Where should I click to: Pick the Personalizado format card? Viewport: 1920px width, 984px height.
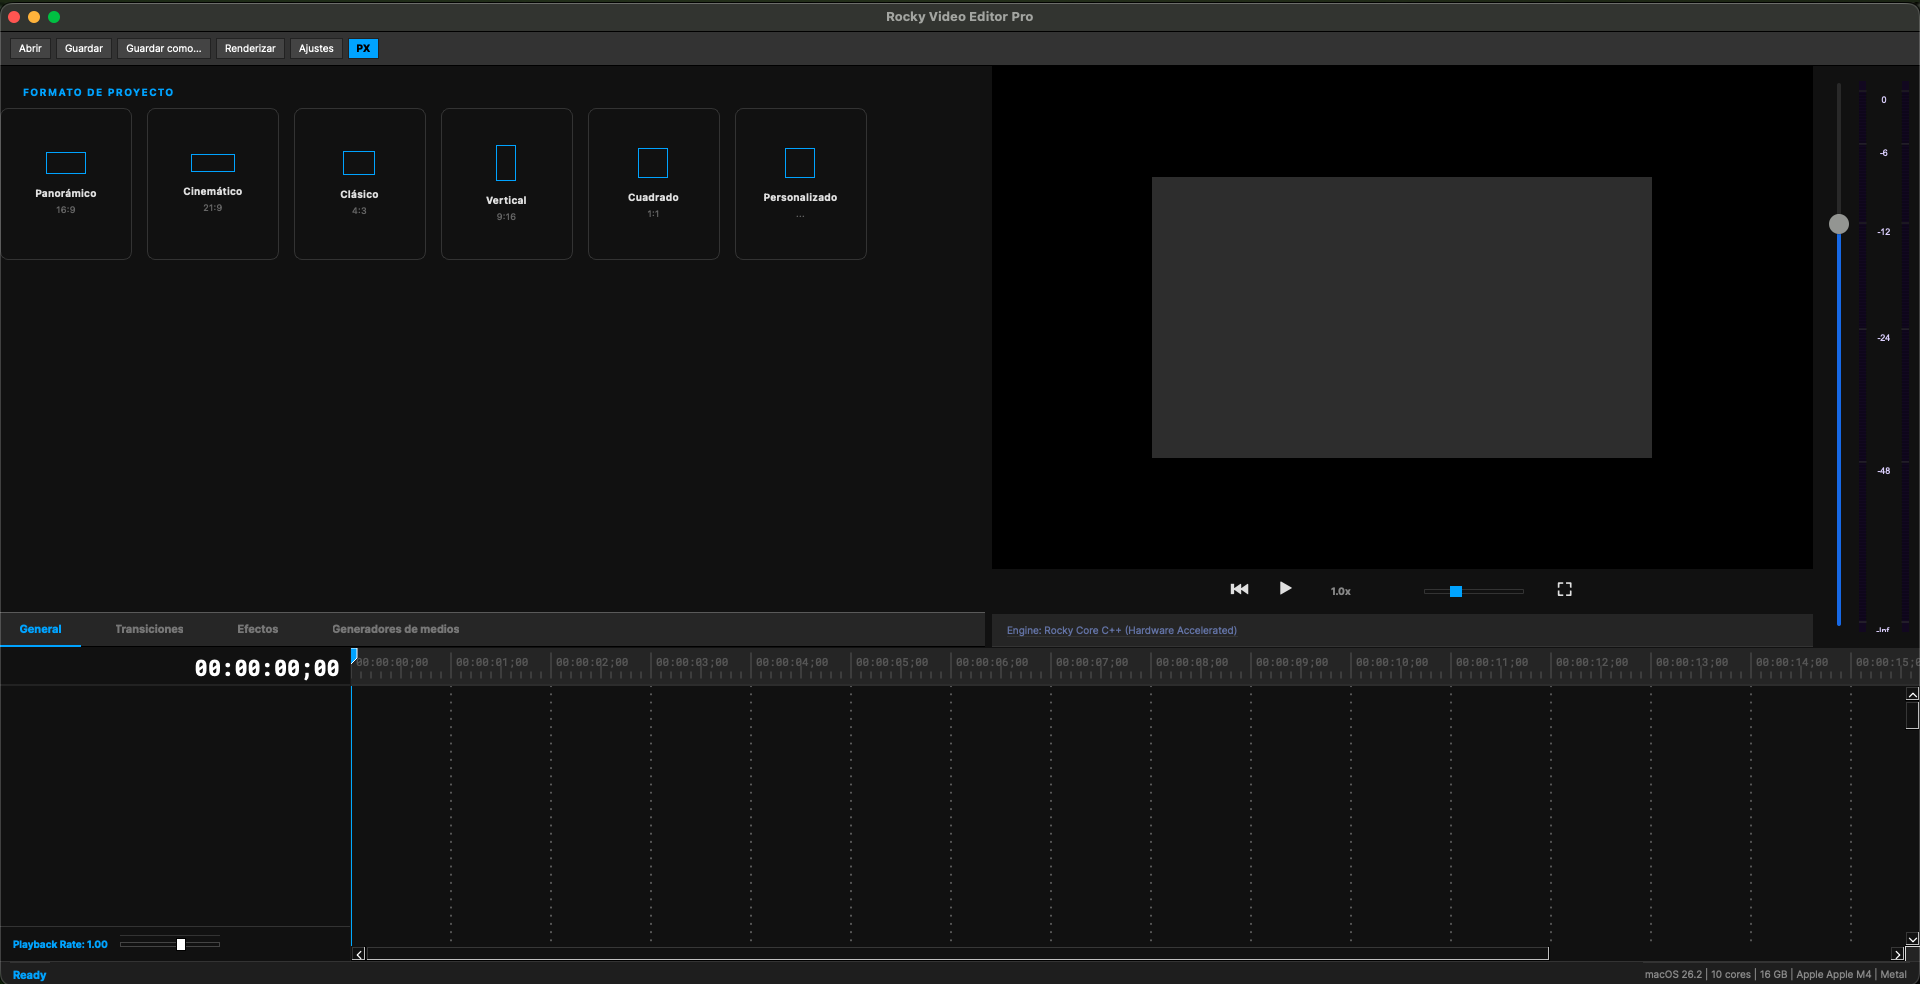click(801, 184)
